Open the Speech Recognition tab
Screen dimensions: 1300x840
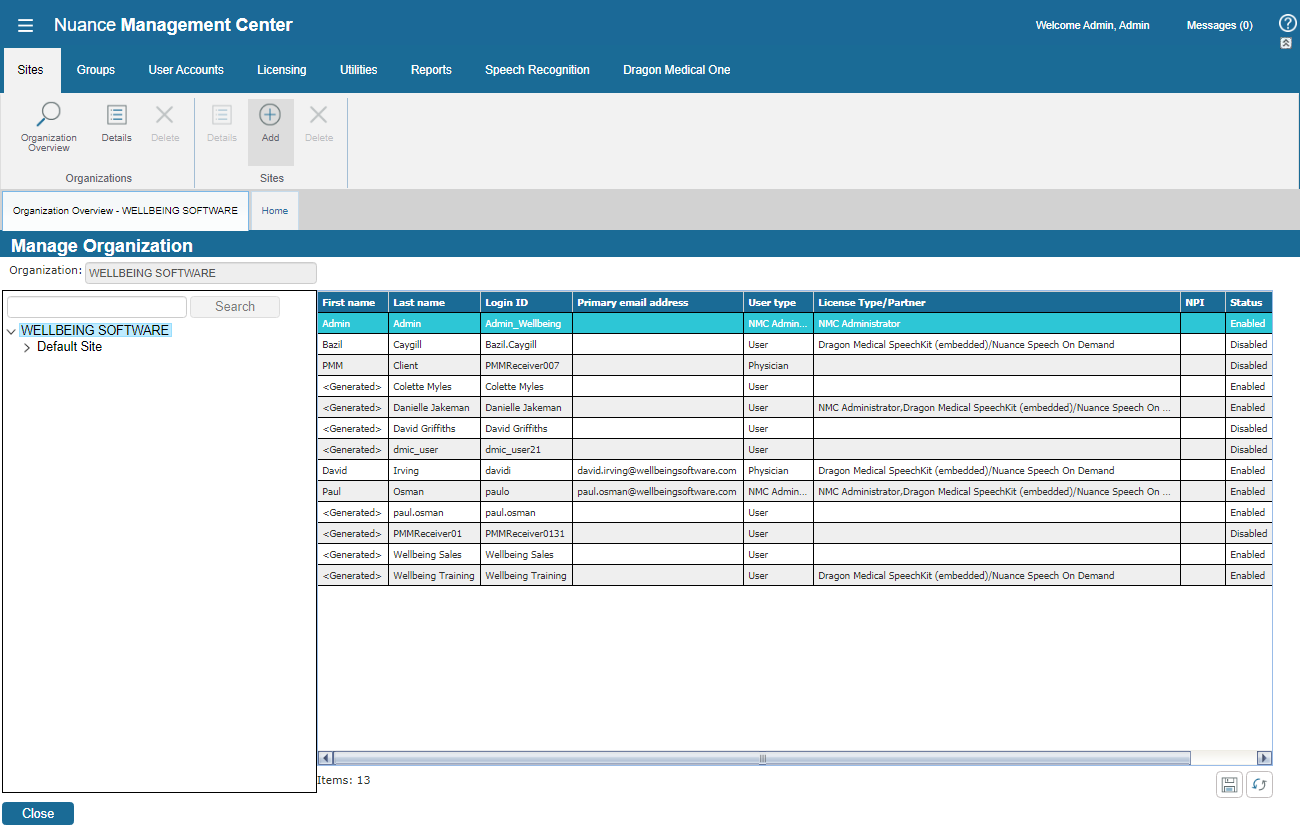click(537, 70)
